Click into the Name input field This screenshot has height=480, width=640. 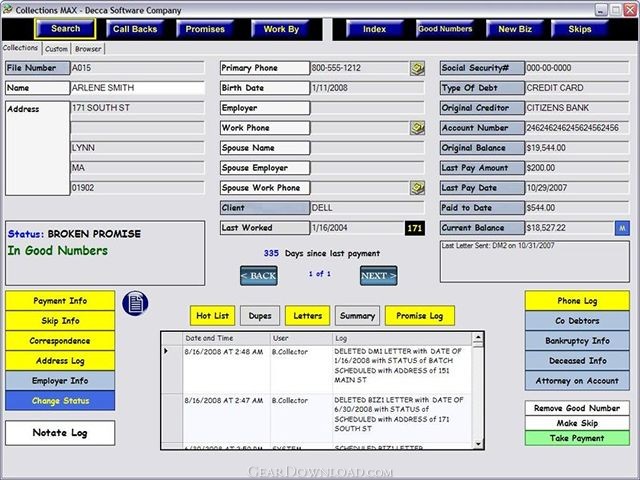pyautogui.click(x=138, y=88)
